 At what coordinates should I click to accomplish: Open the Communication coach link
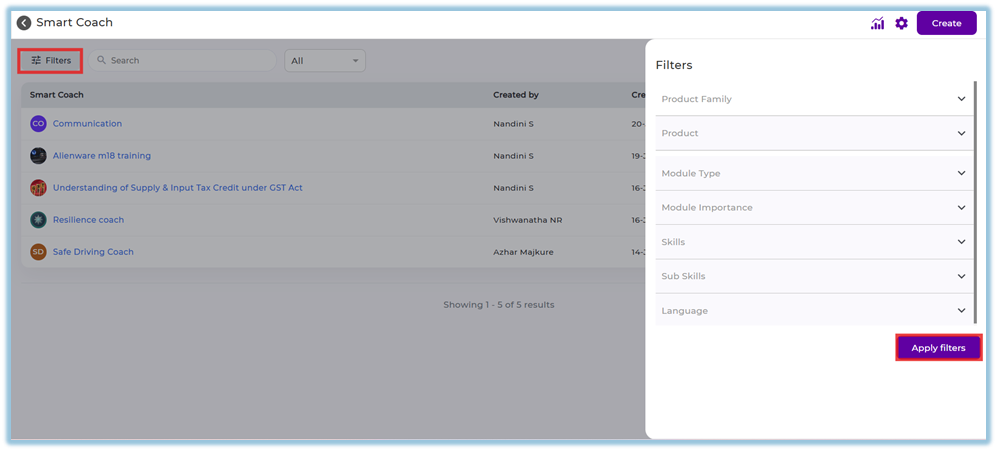pyautogui.click(x=87, y=124)
